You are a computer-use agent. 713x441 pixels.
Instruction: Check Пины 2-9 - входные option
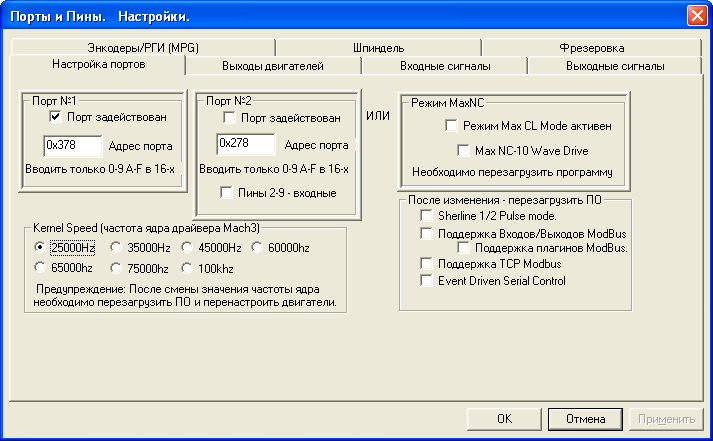228,192
